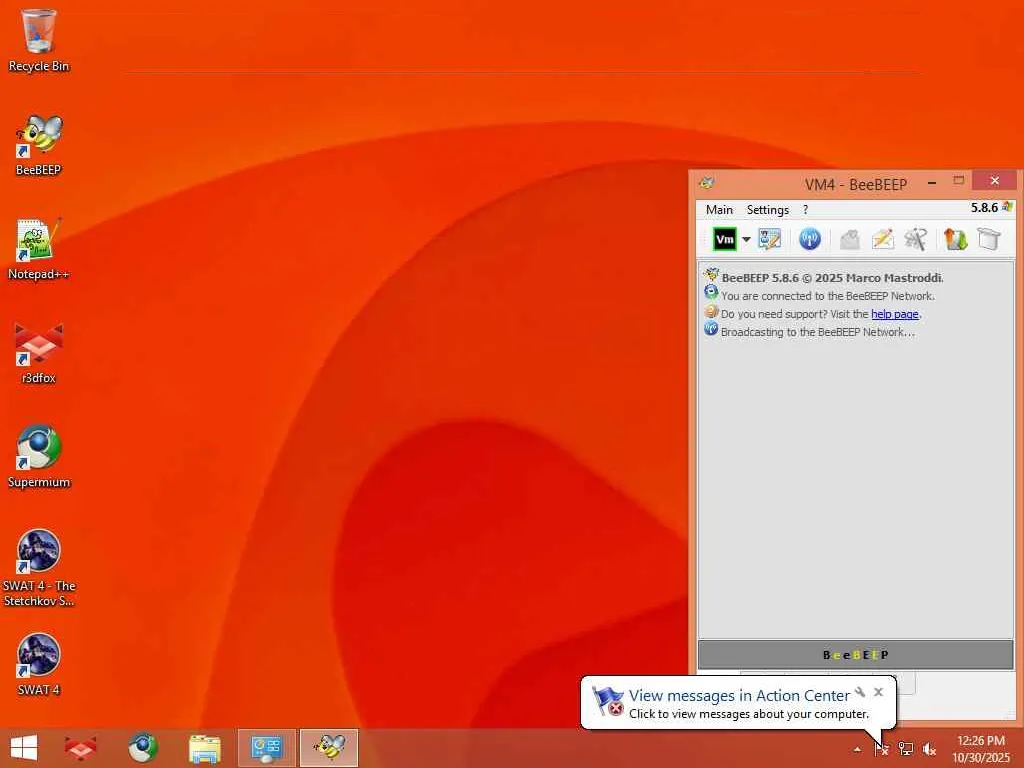Open the Settings menu in BeeBEEP
Screen dimensions: 1024x768
click(x=767, y=210)
